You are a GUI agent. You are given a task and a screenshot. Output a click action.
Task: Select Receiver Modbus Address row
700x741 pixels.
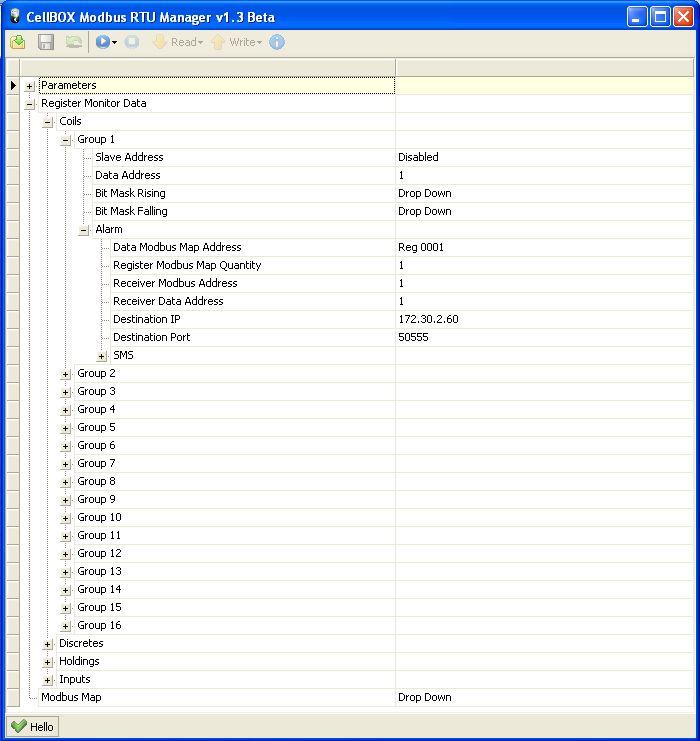tap(175, 283)
